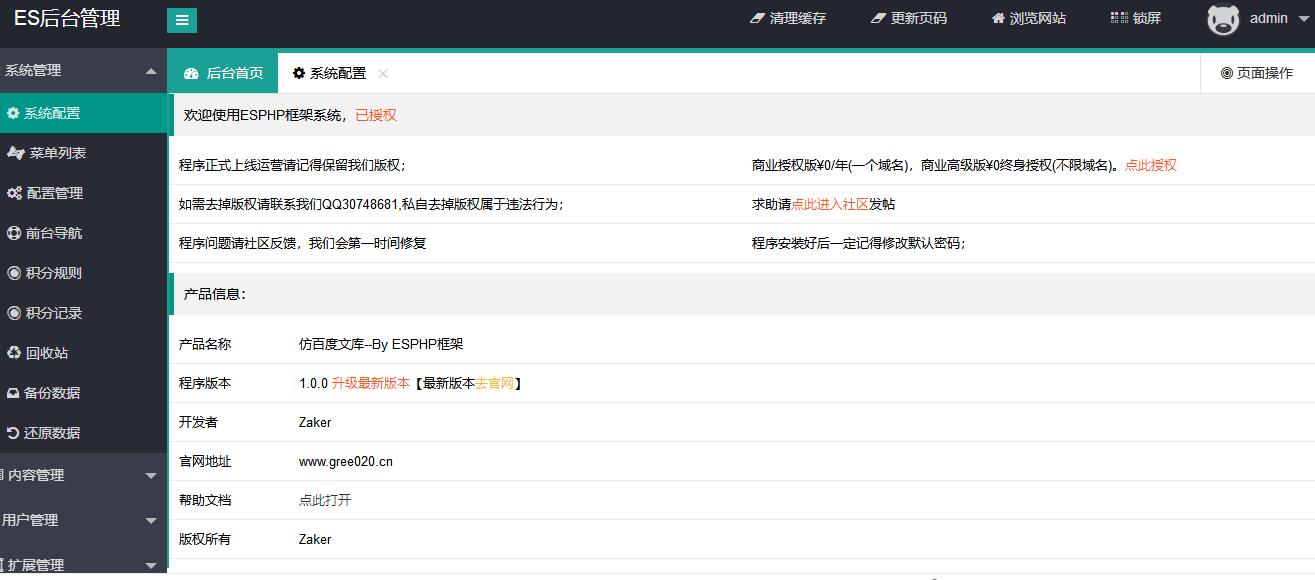Expand the 内容管理 menu section
1315x580 pixels.
pyautogui.click(x=151, y=476)
